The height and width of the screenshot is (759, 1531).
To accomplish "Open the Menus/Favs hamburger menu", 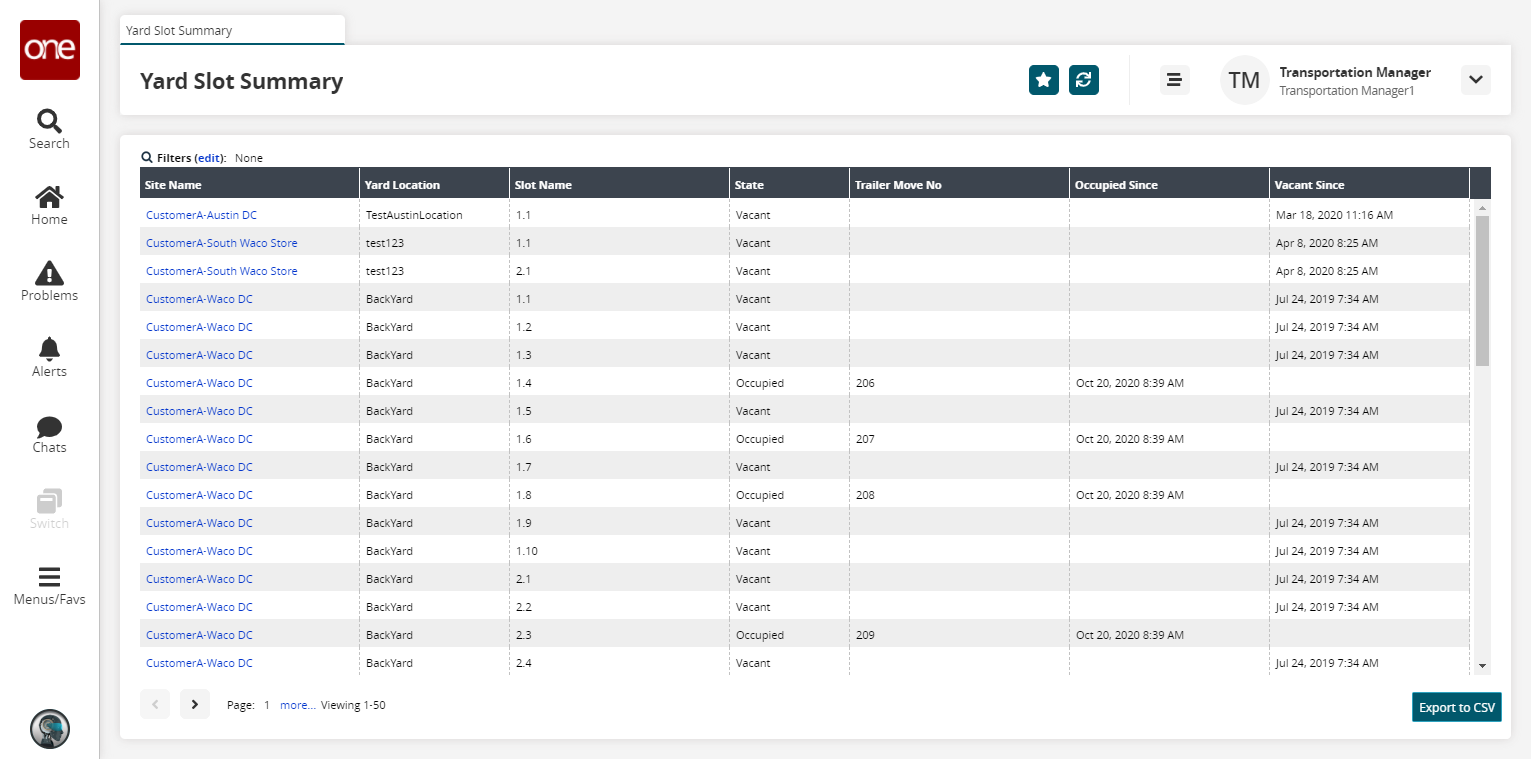I will tap(49, 587).
